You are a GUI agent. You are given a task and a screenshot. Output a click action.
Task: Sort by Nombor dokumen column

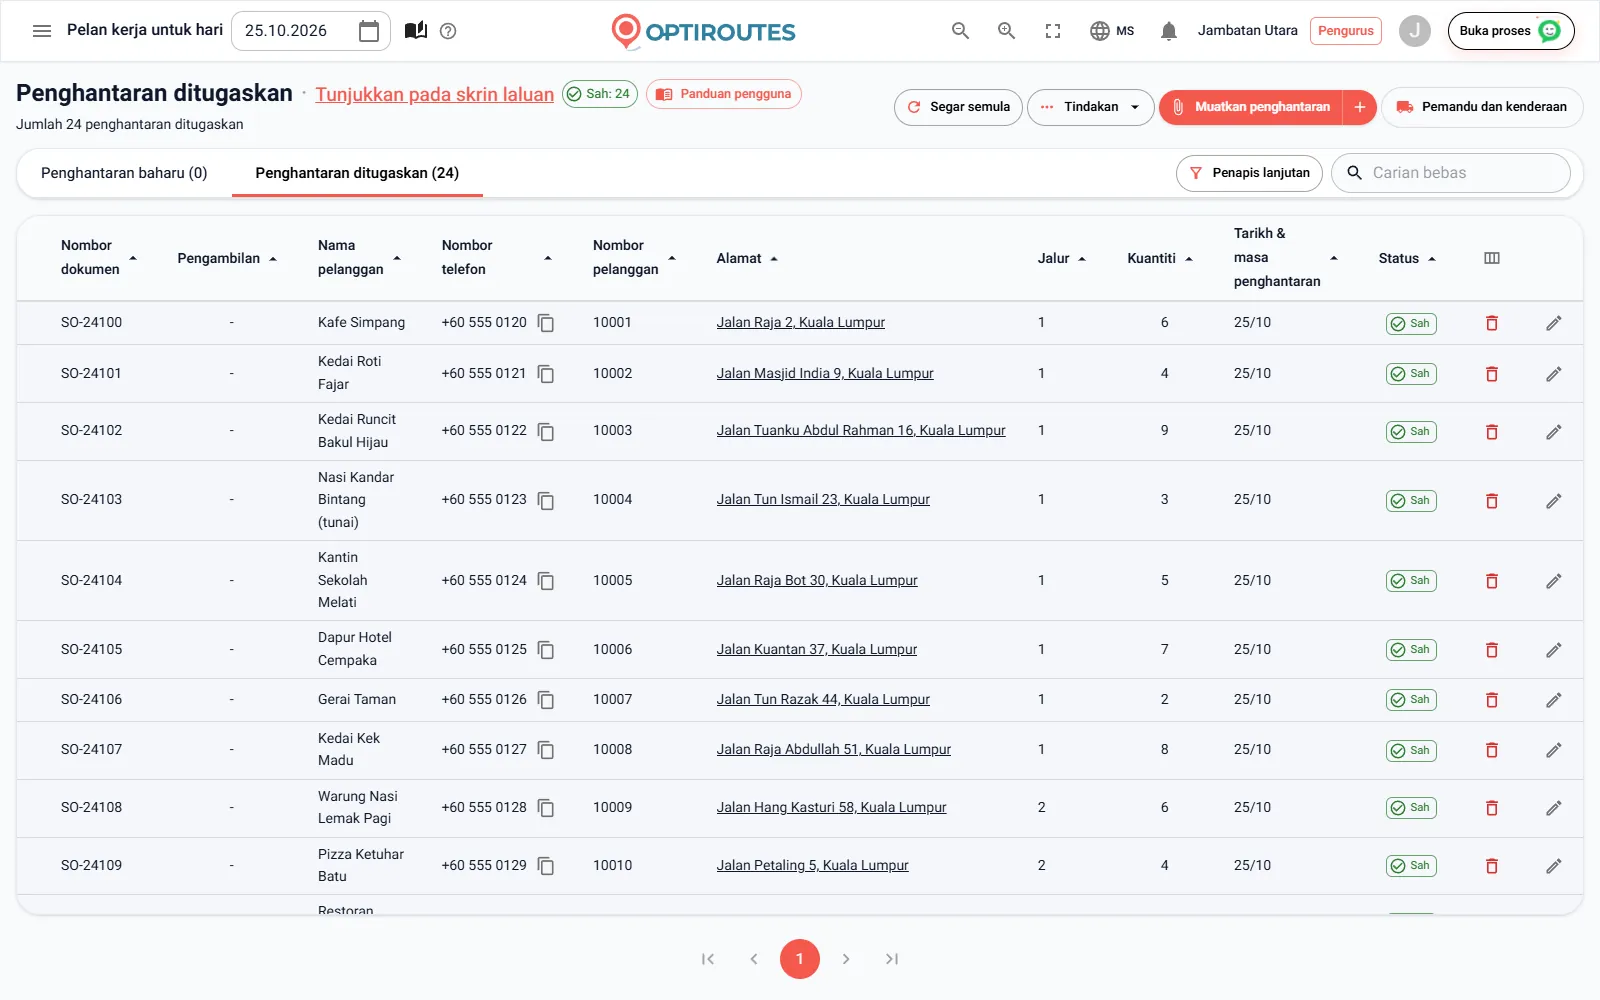click(99, 258)
